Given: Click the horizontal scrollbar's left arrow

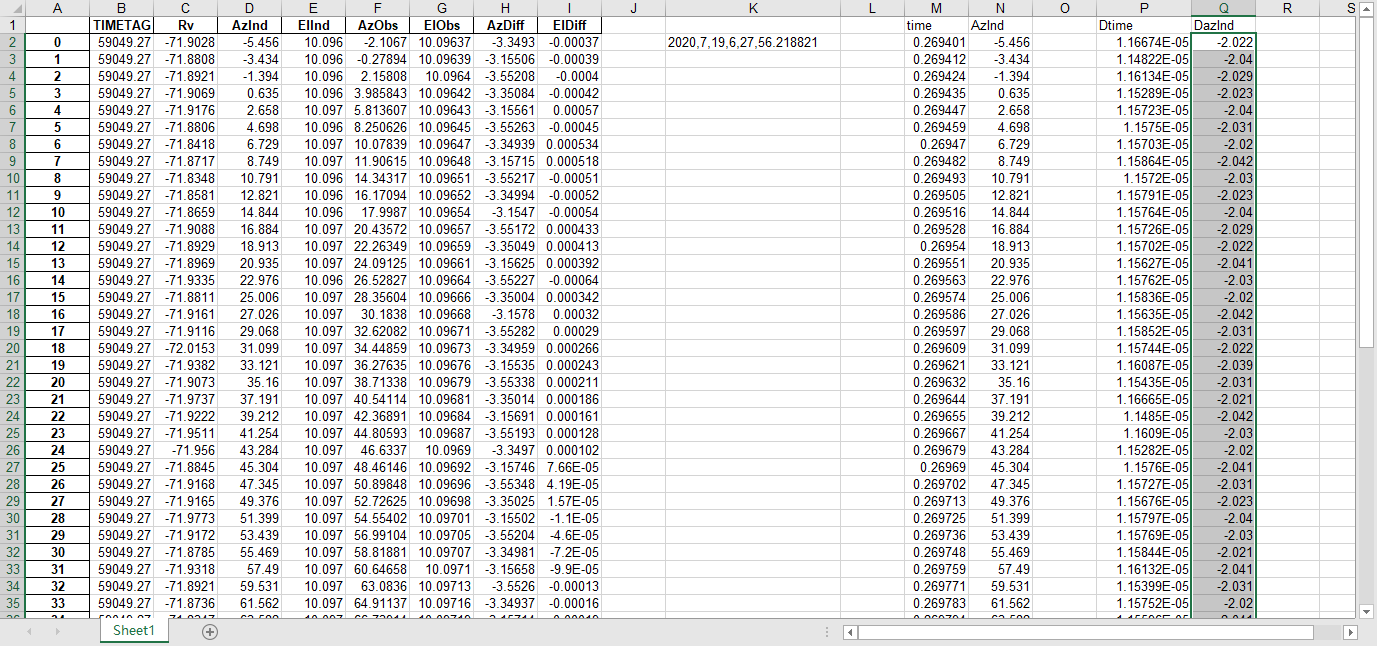Looking at the screenshot, I should pyautogui.click(x=849, y=632).
